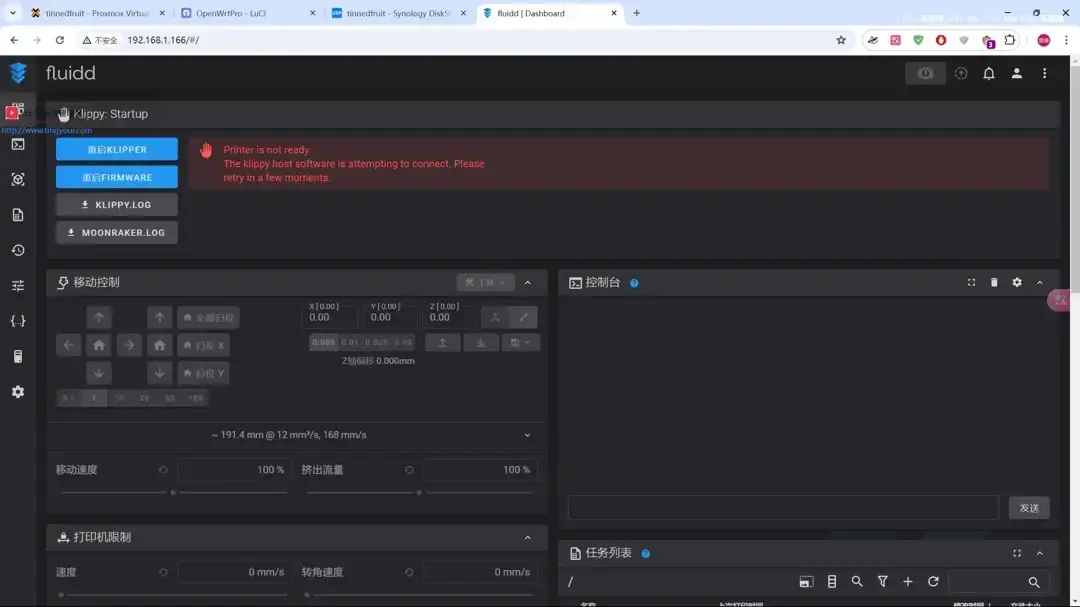This screenshot has width=1080, height=607.
Task: Open the browser extensions puzzle icon
Action: 1010,40
